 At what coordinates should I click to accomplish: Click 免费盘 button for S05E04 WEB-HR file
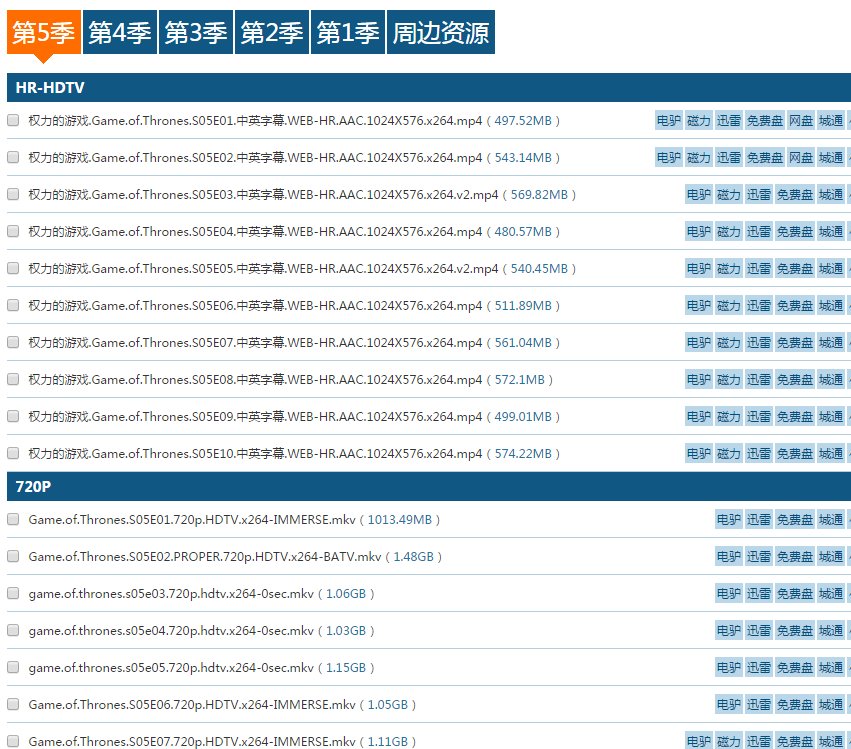point(795,232)
